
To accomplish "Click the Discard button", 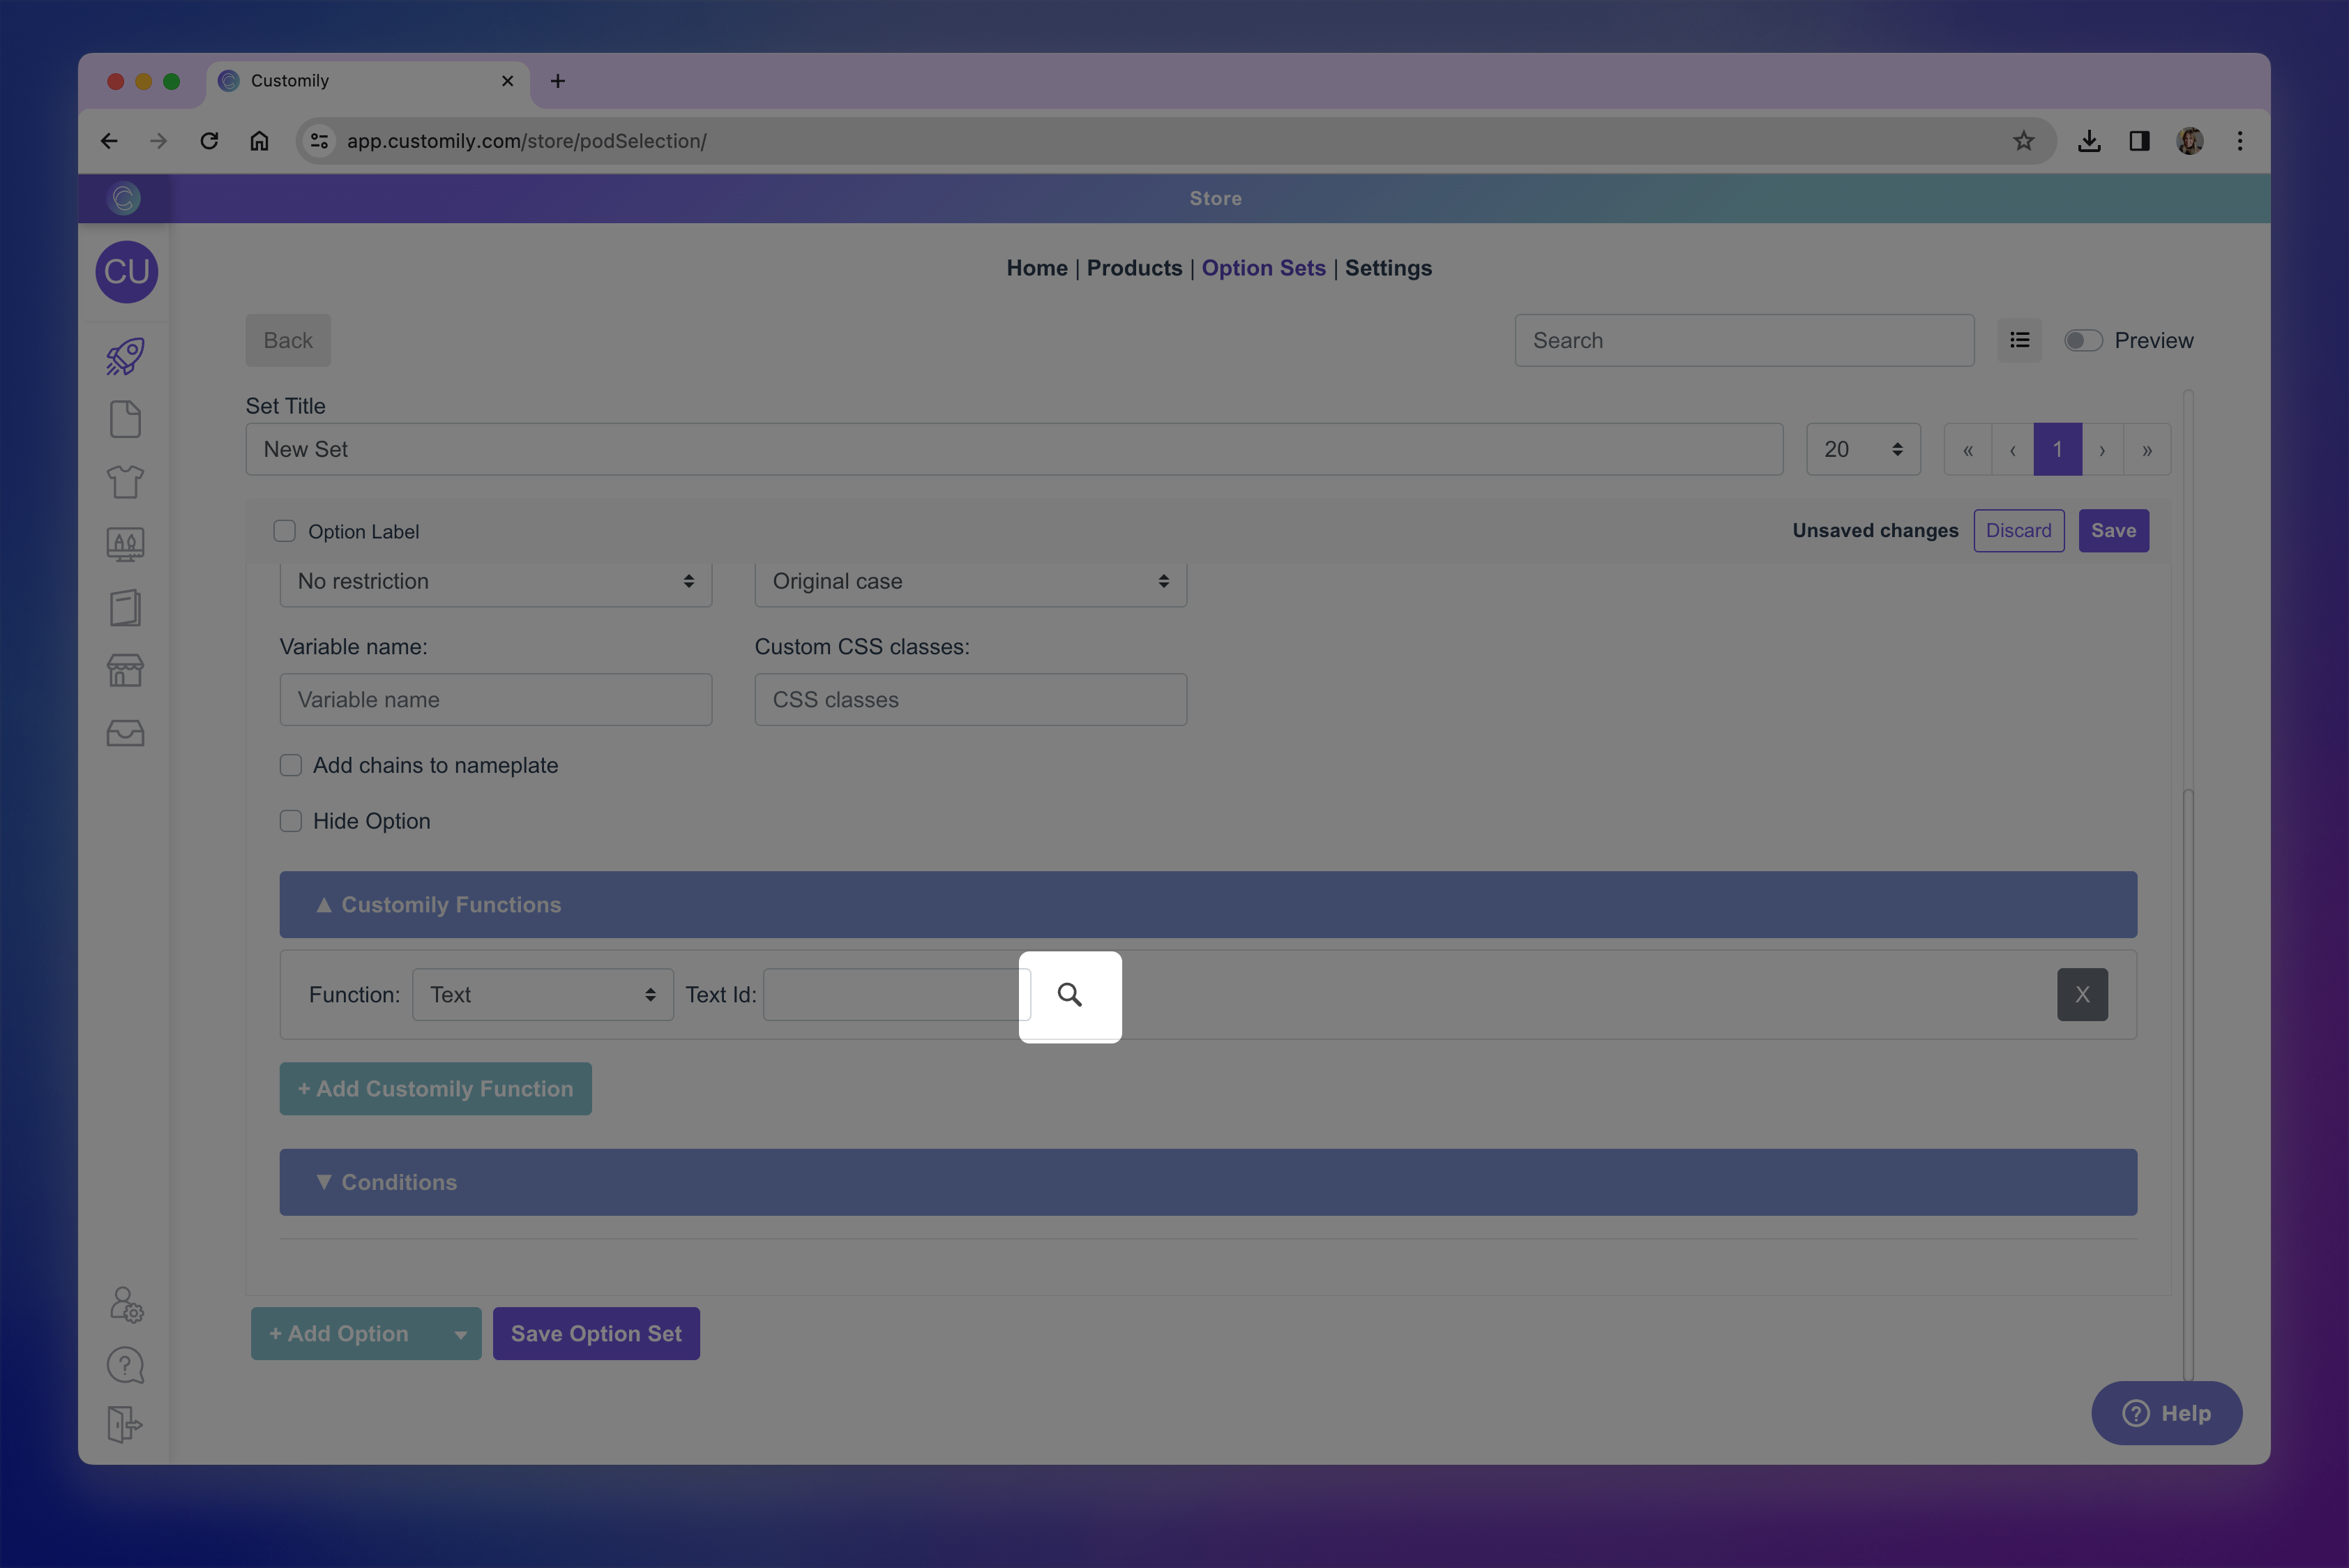I will point(2018,531).
